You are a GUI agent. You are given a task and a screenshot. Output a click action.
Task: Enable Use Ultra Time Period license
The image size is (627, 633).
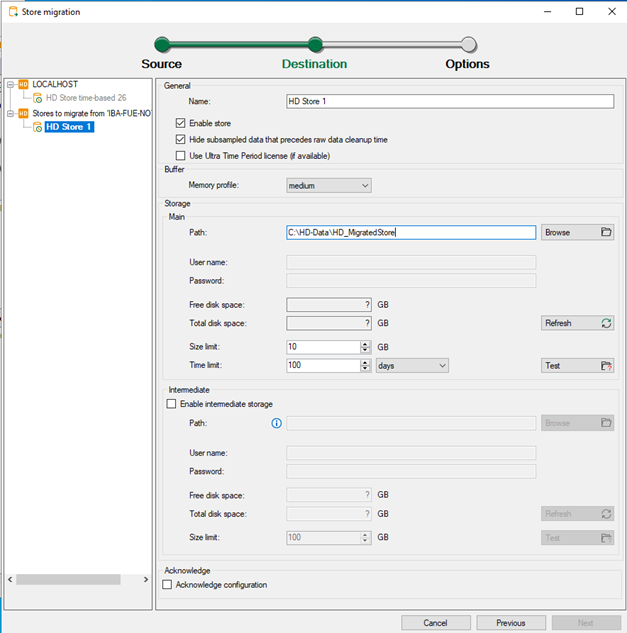[181, 156]
